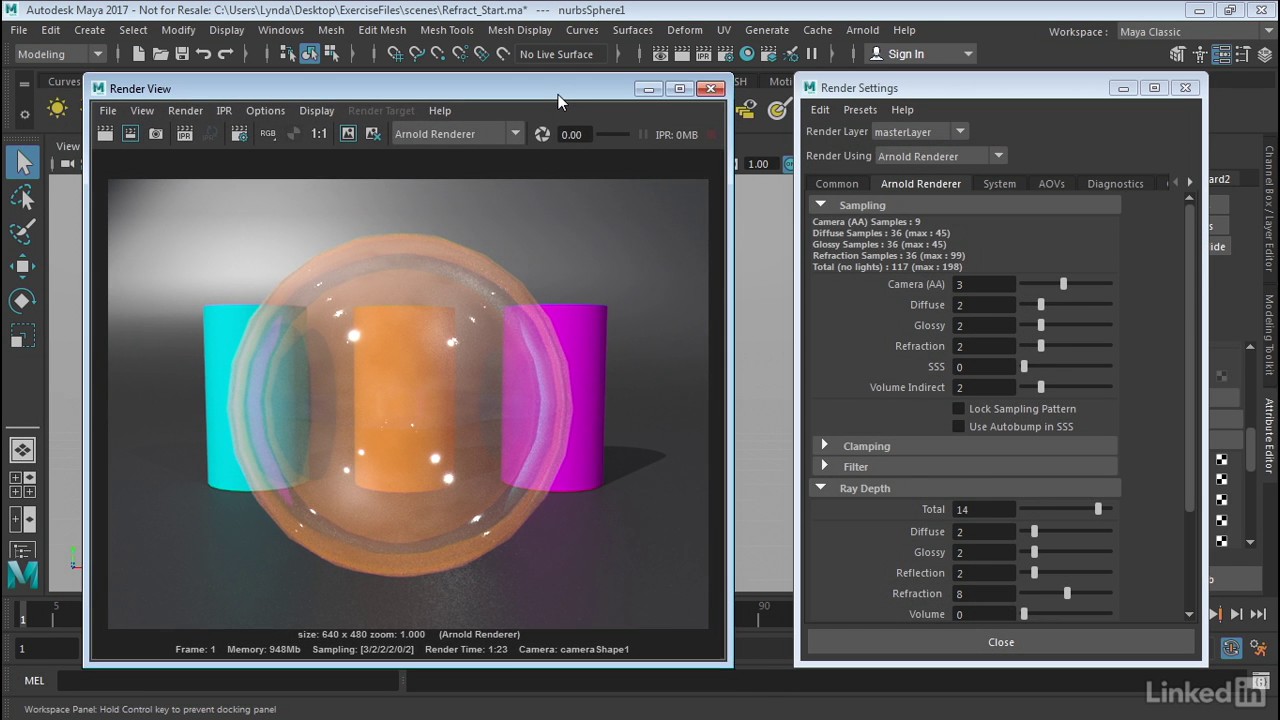Screen dimensions: 1280x720
Task: Set the render to 1:1 real size
Action: point(319,134)
